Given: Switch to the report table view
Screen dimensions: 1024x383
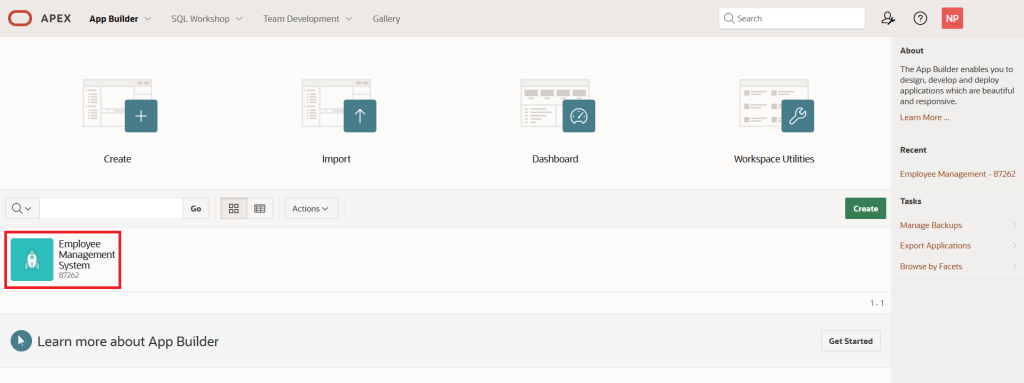Looking at the screenshot, I should [260, 208].
